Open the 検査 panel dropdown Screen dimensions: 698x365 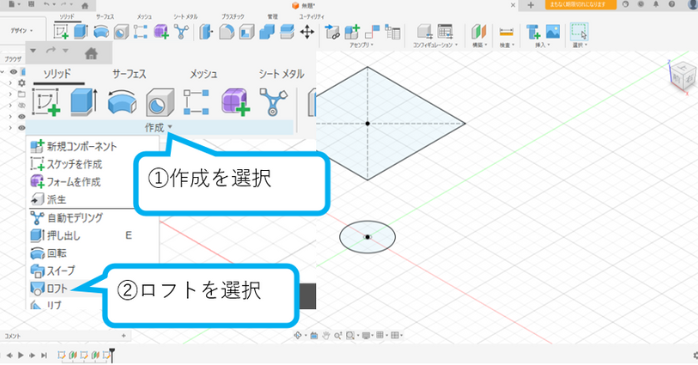pyautogui.click(x=507, y=45)
